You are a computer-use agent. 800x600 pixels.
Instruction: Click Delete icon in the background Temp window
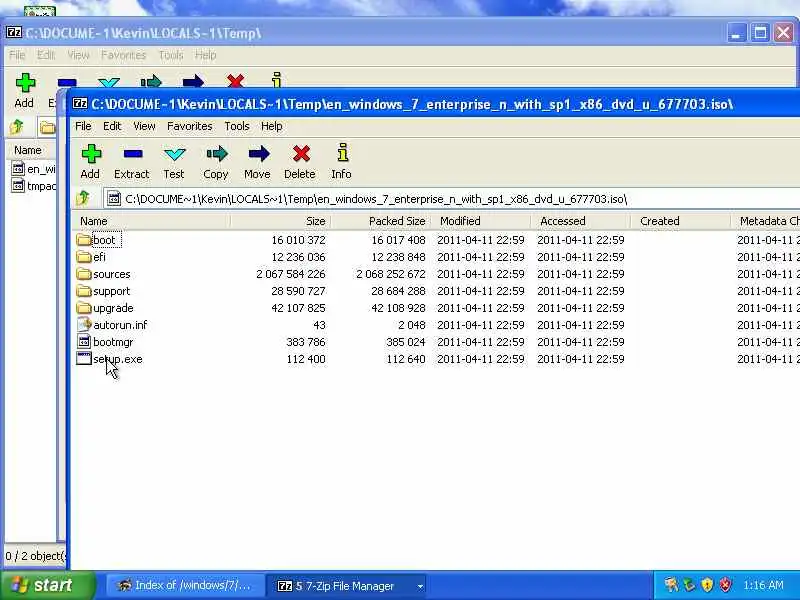235,82
